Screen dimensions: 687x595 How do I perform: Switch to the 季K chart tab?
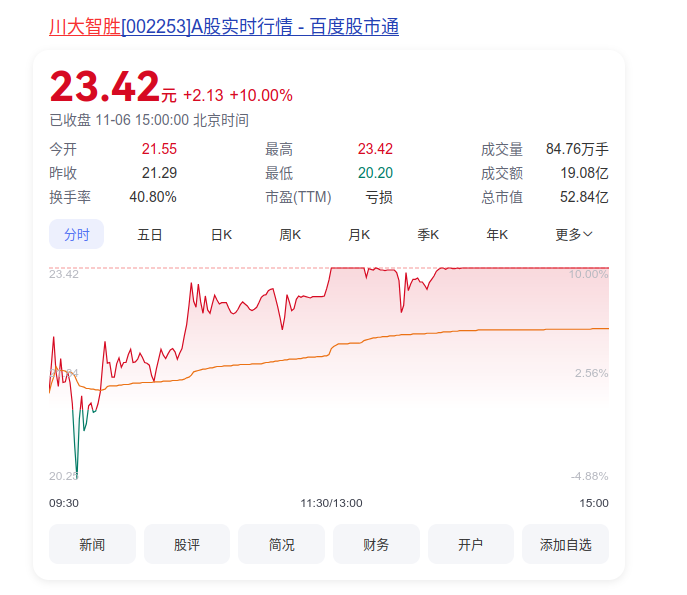click(x=428, y=235)
